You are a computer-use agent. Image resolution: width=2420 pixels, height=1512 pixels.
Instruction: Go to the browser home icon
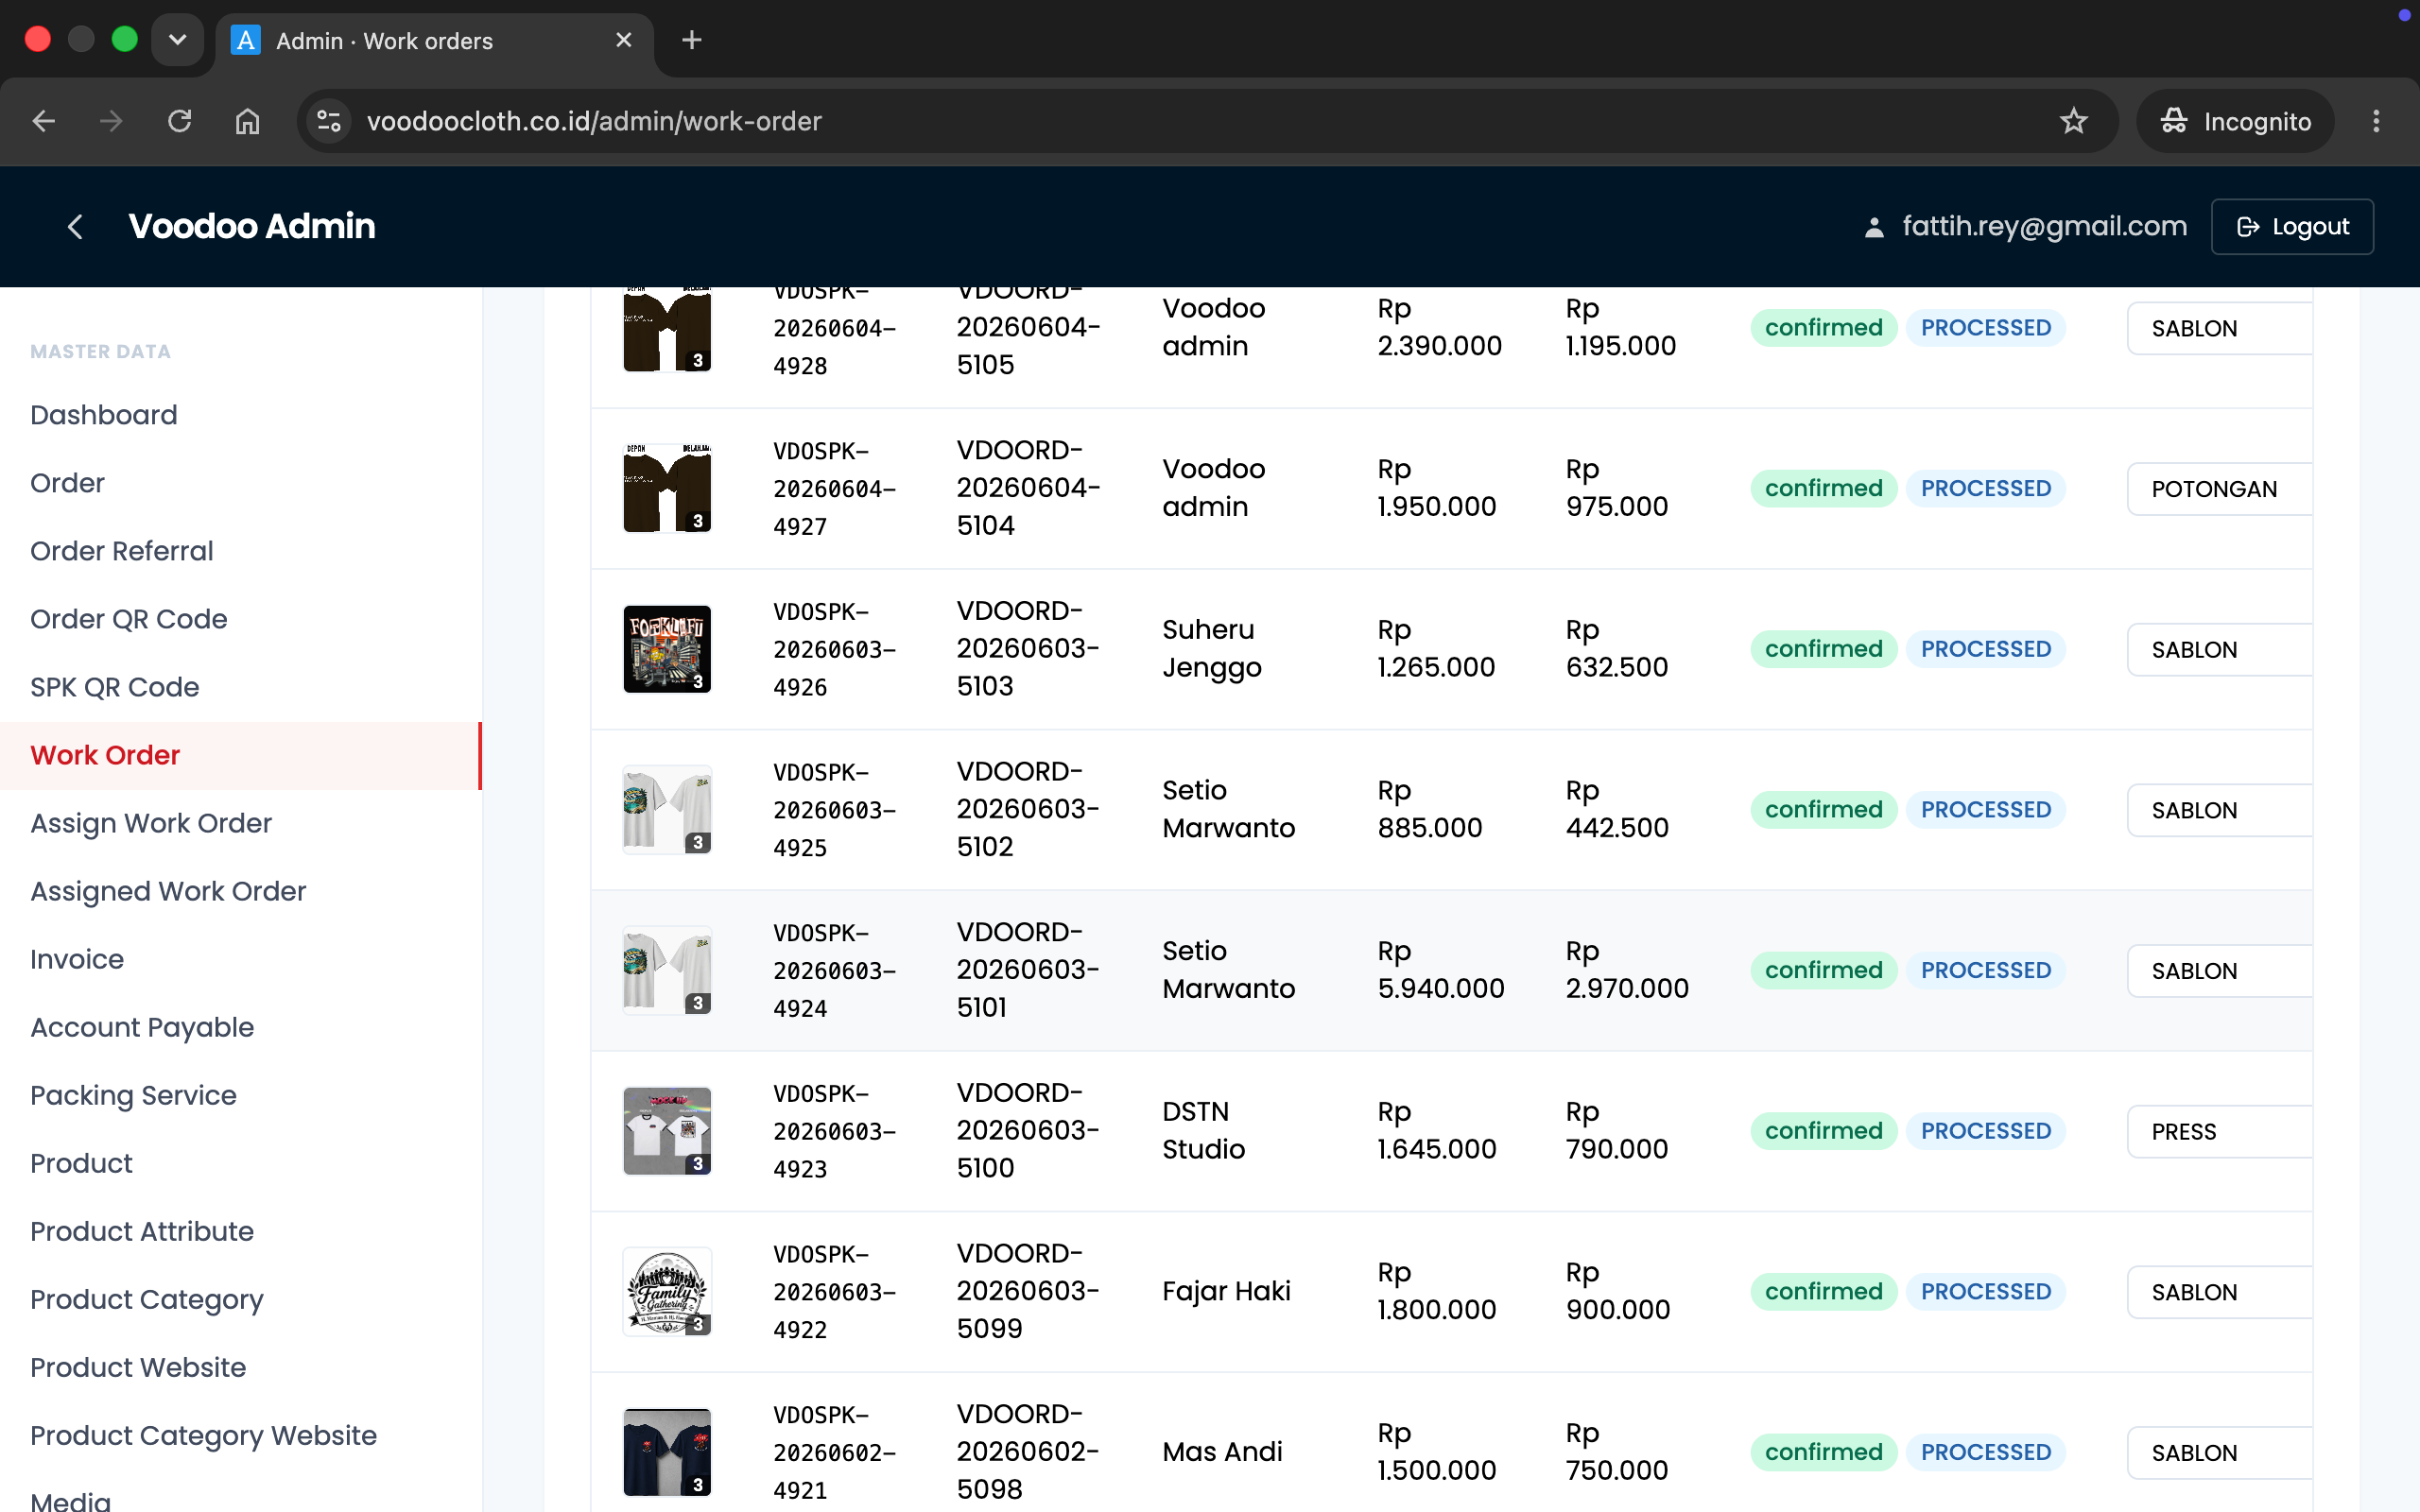coord(247,121)
